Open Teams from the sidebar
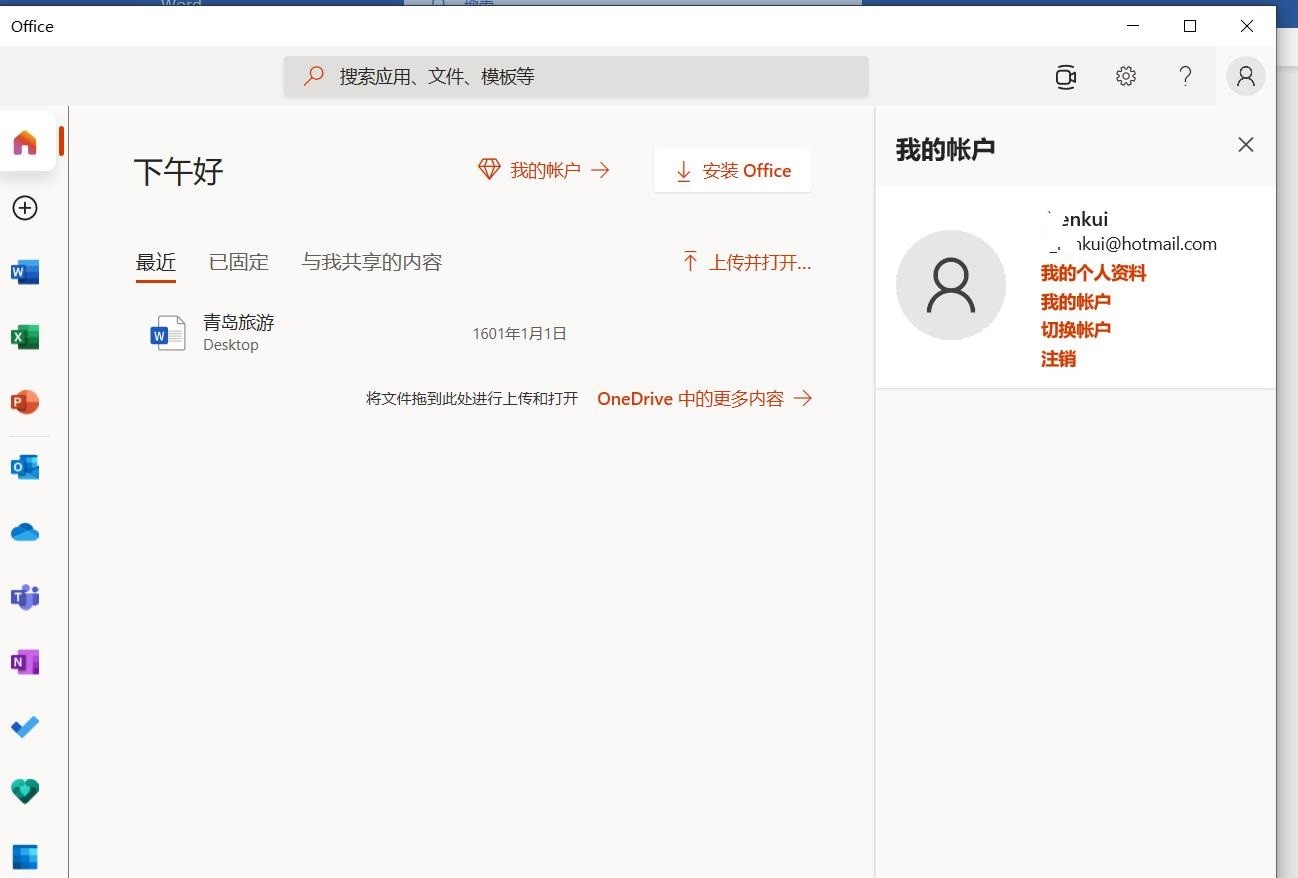1298x878 pixels. [x=25, y=597]
